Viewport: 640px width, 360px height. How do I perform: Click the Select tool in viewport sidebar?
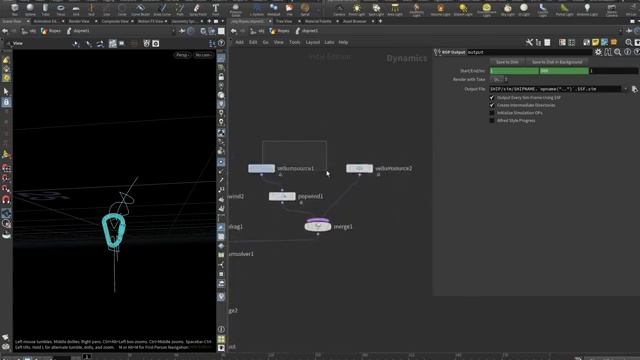(x=6, y=91)
